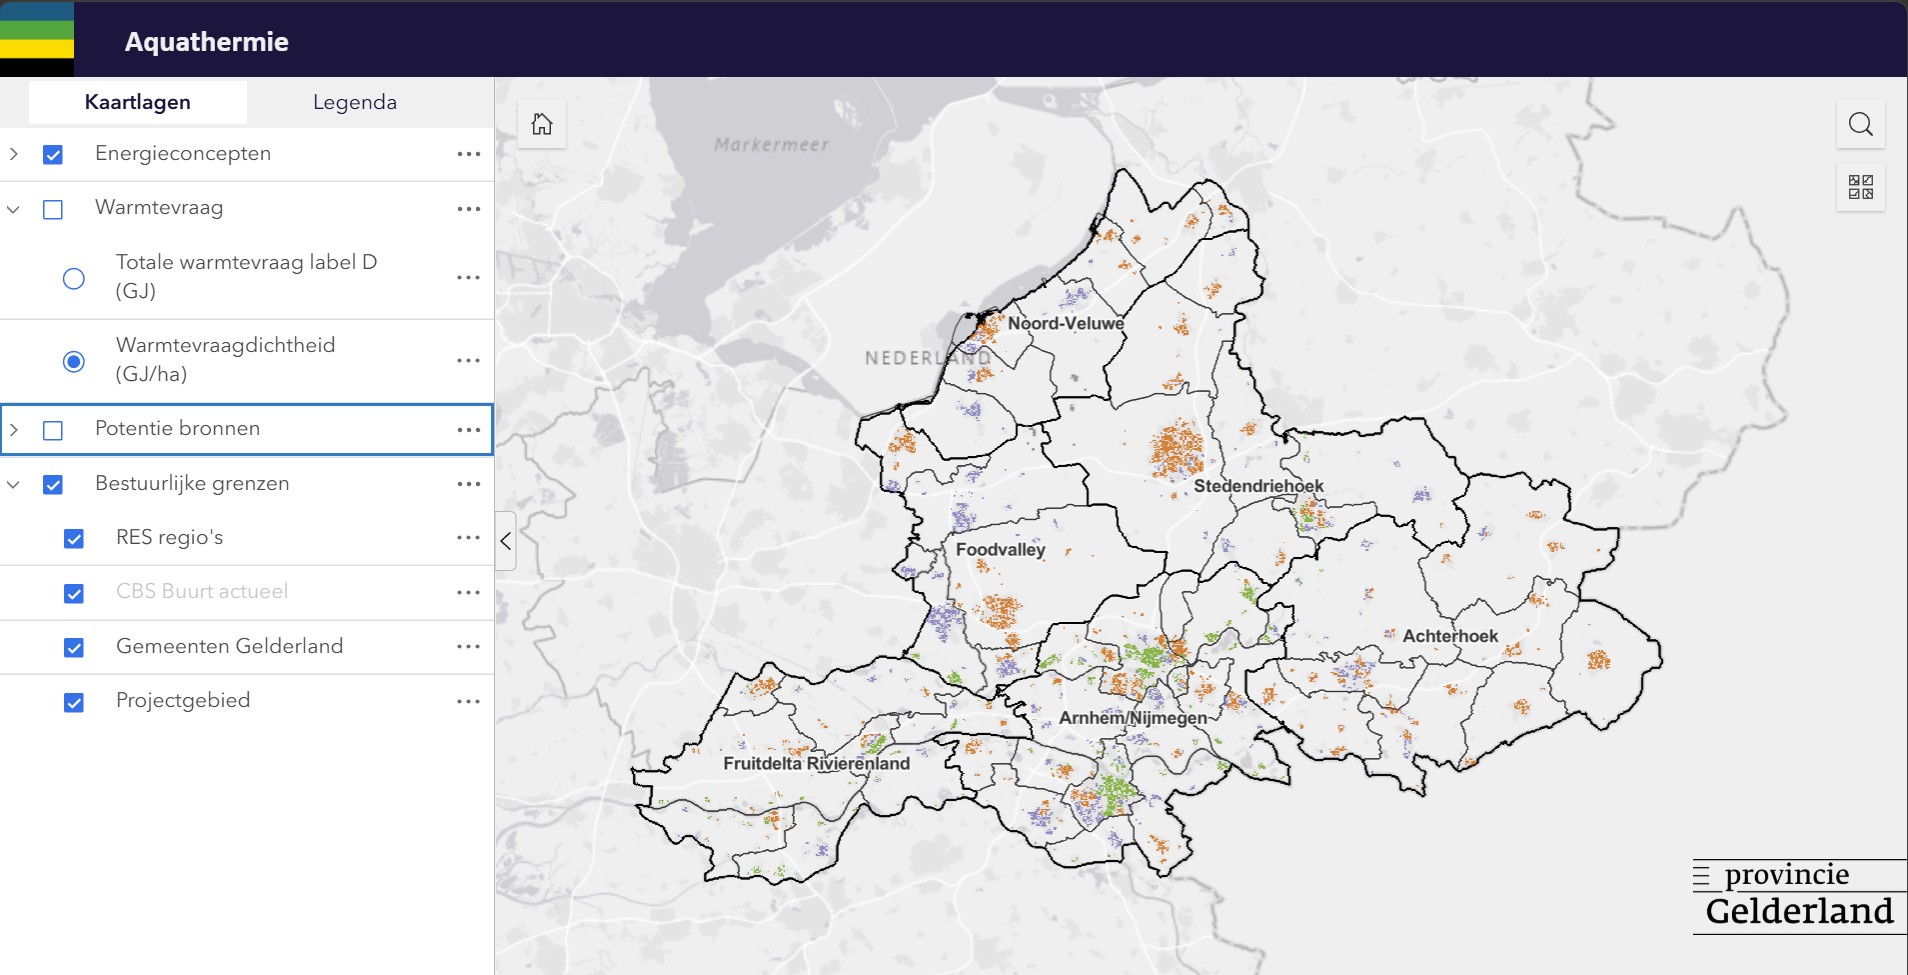
Task: Toggle CBS Buurt actueel checkbox
Action: click(74, 594)
